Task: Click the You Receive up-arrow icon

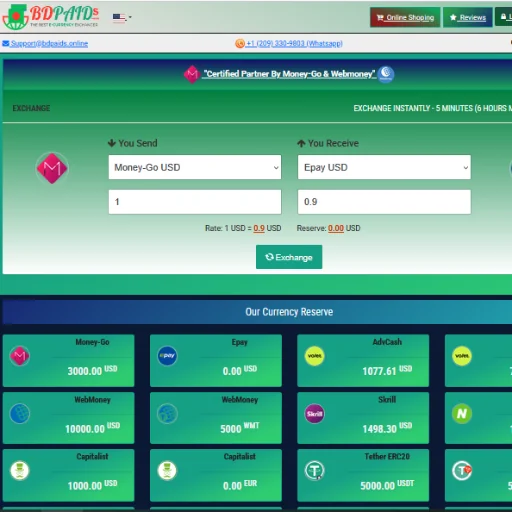Action: click(301, 143)
